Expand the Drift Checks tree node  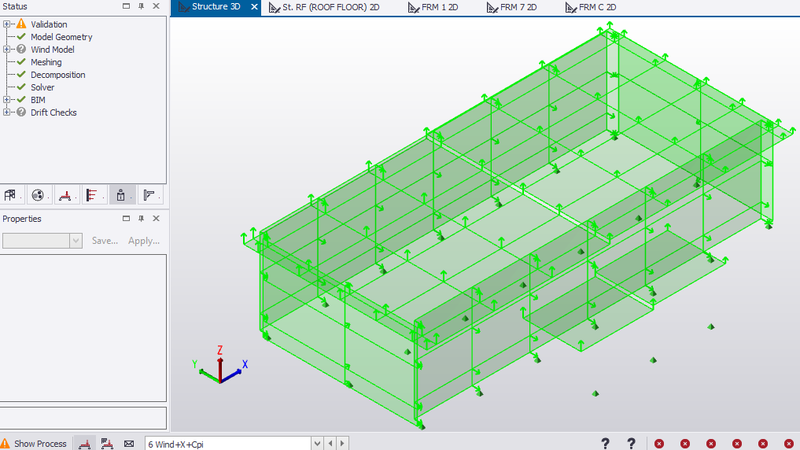tap(7, 112)
